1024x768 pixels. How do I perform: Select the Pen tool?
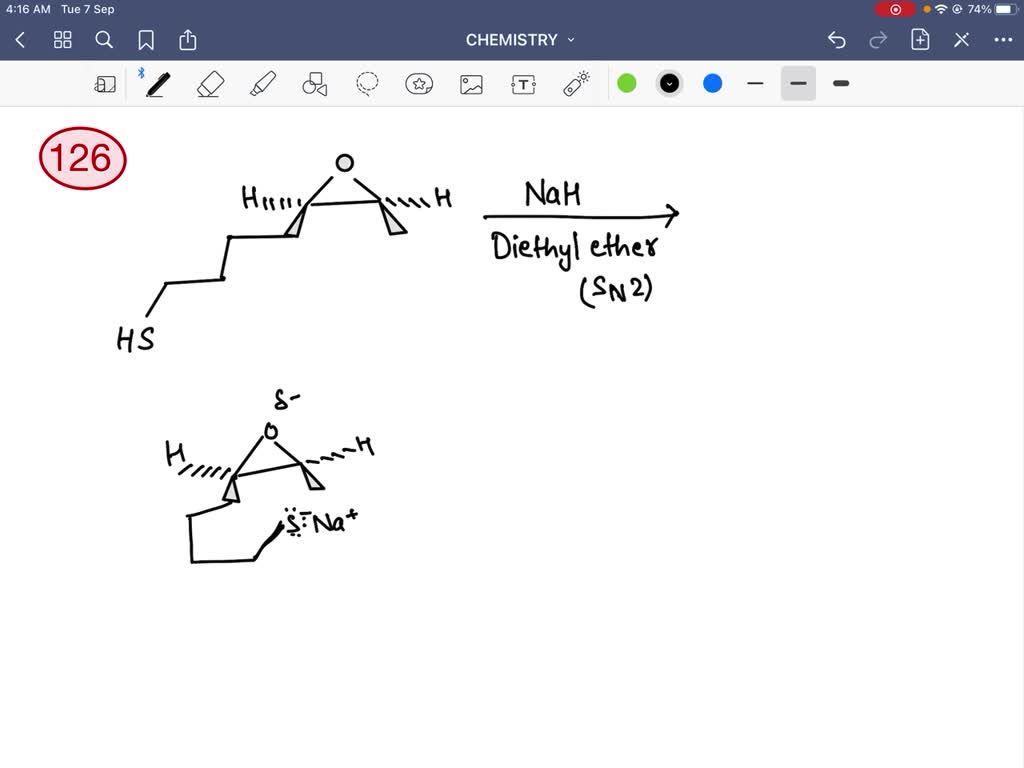click(157, 84)
